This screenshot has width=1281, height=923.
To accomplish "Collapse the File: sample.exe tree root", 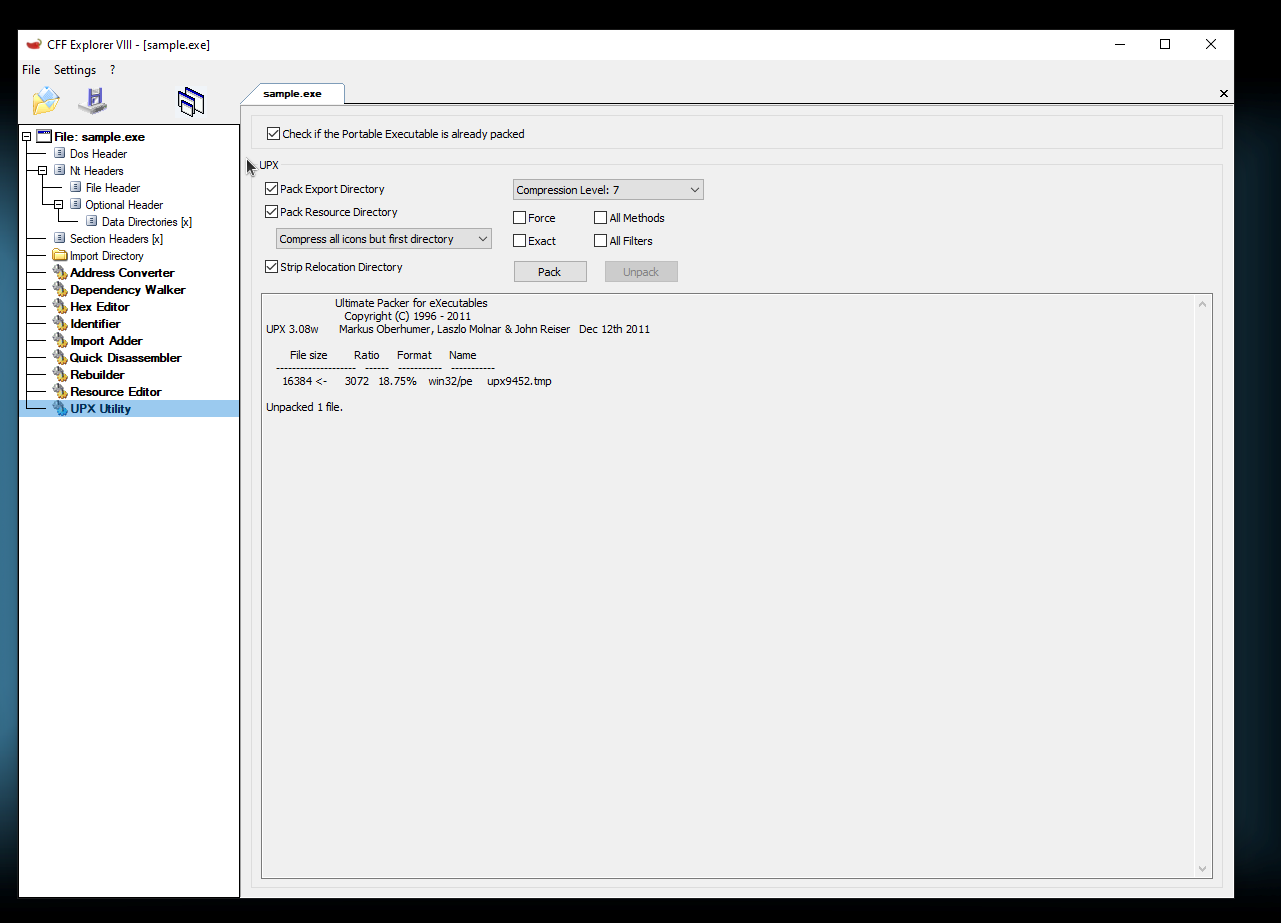I will [x=27, y=137].
